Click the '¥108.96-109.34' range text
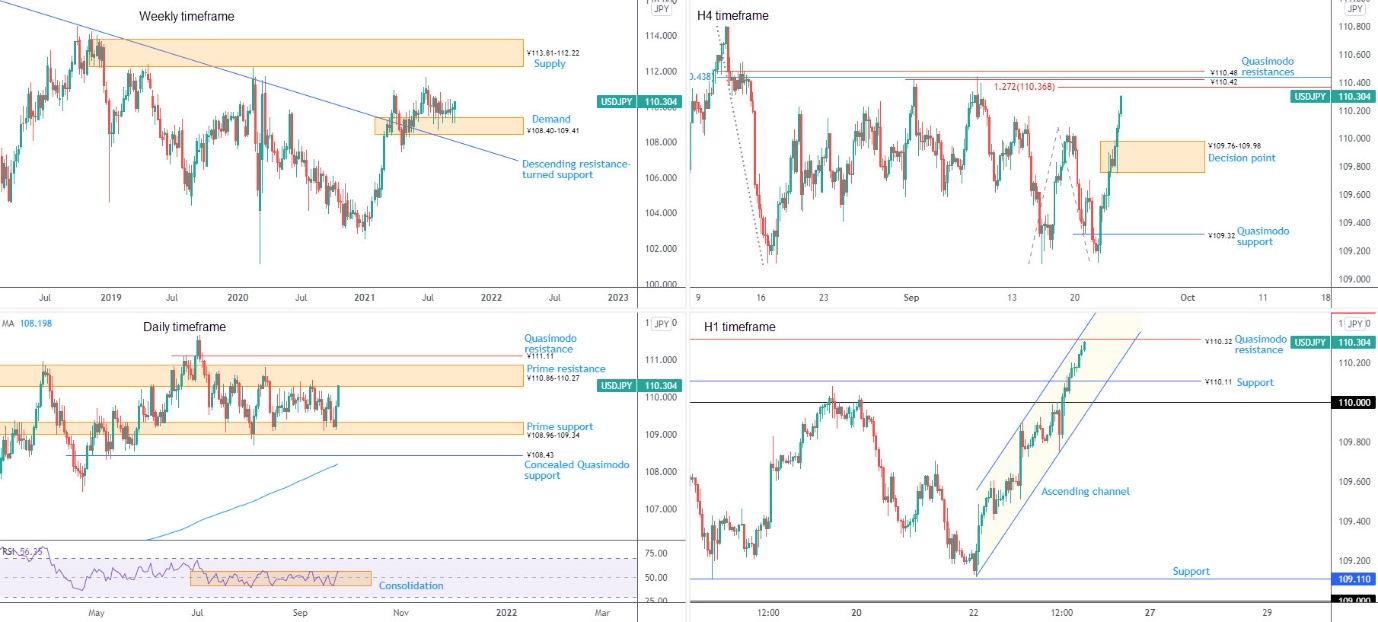1378x622 pixels. 553,436
